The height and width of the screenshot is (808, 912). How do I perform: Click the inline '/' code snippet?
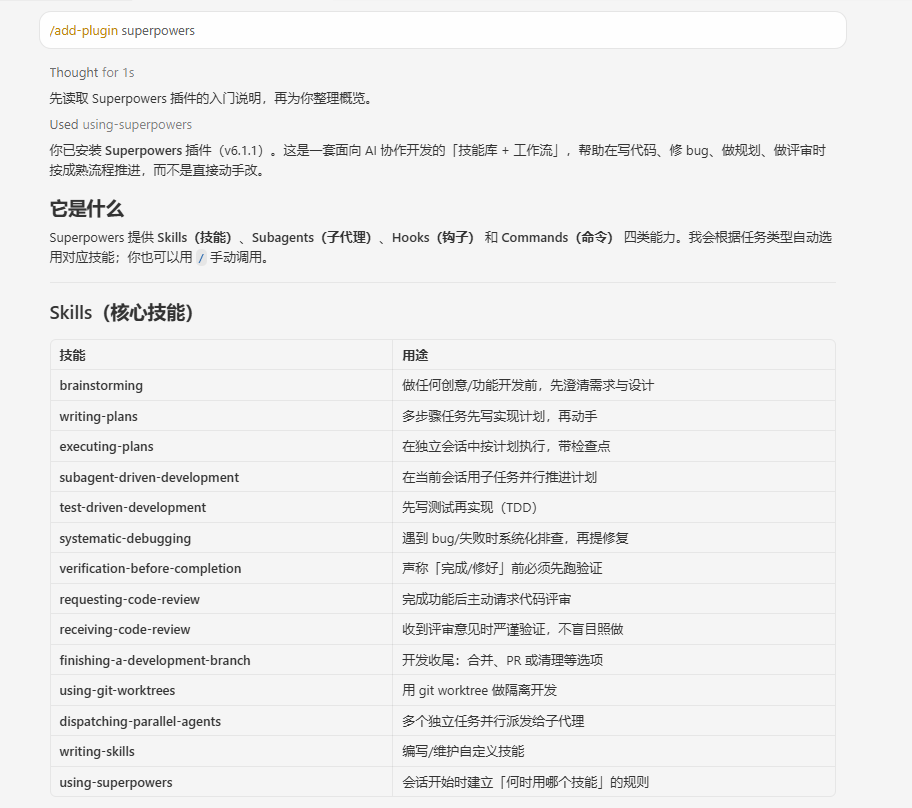point(201,258)
